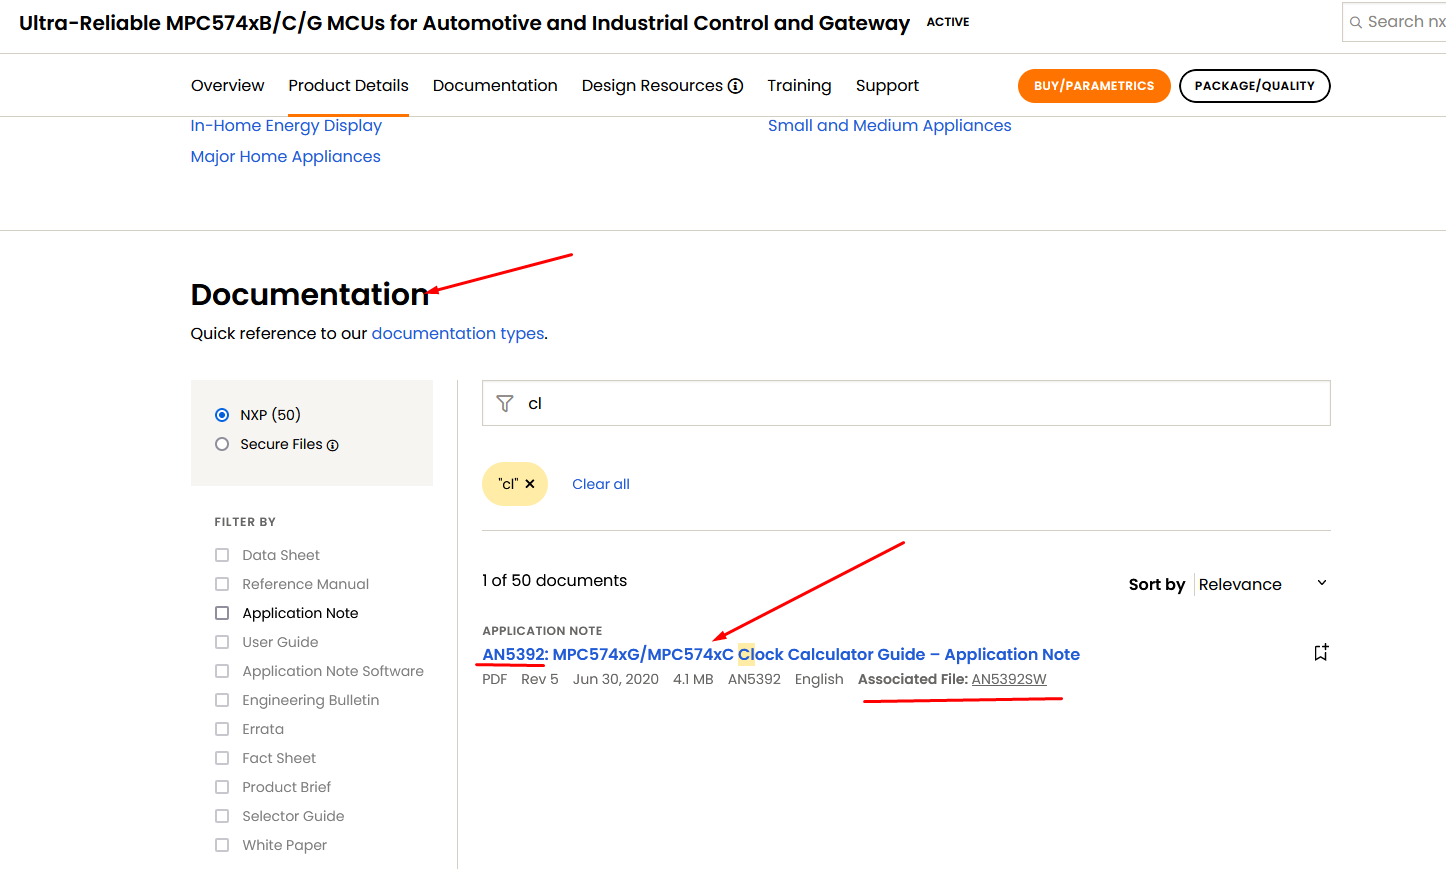Select the Support menu item

(x=886, y=86)
